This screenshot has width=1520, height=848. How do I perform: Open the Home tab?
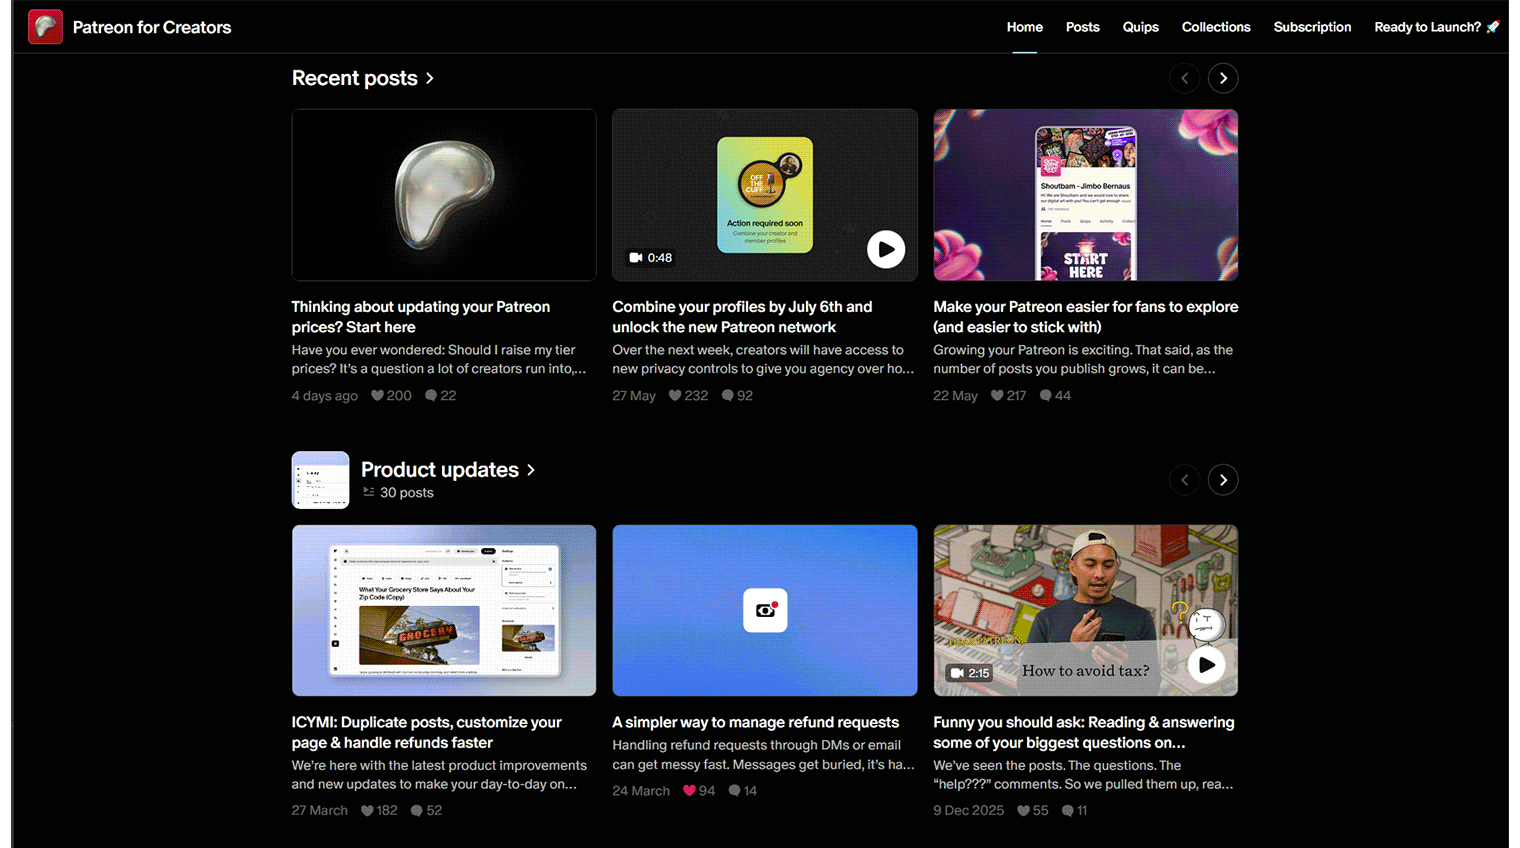pos(1024,27)
